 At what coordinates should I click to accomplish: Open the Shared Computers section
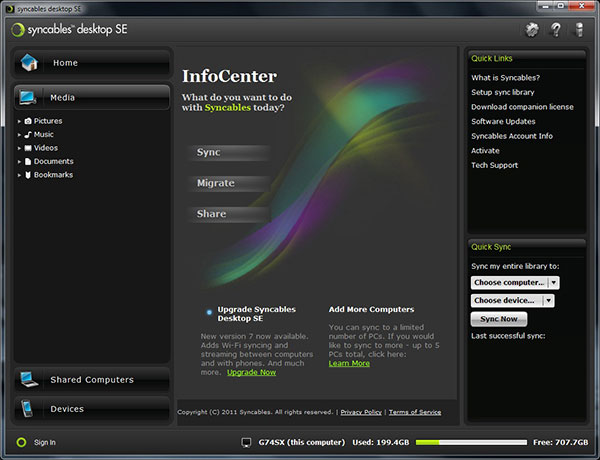pyautogui.click(x=92, y=380)
